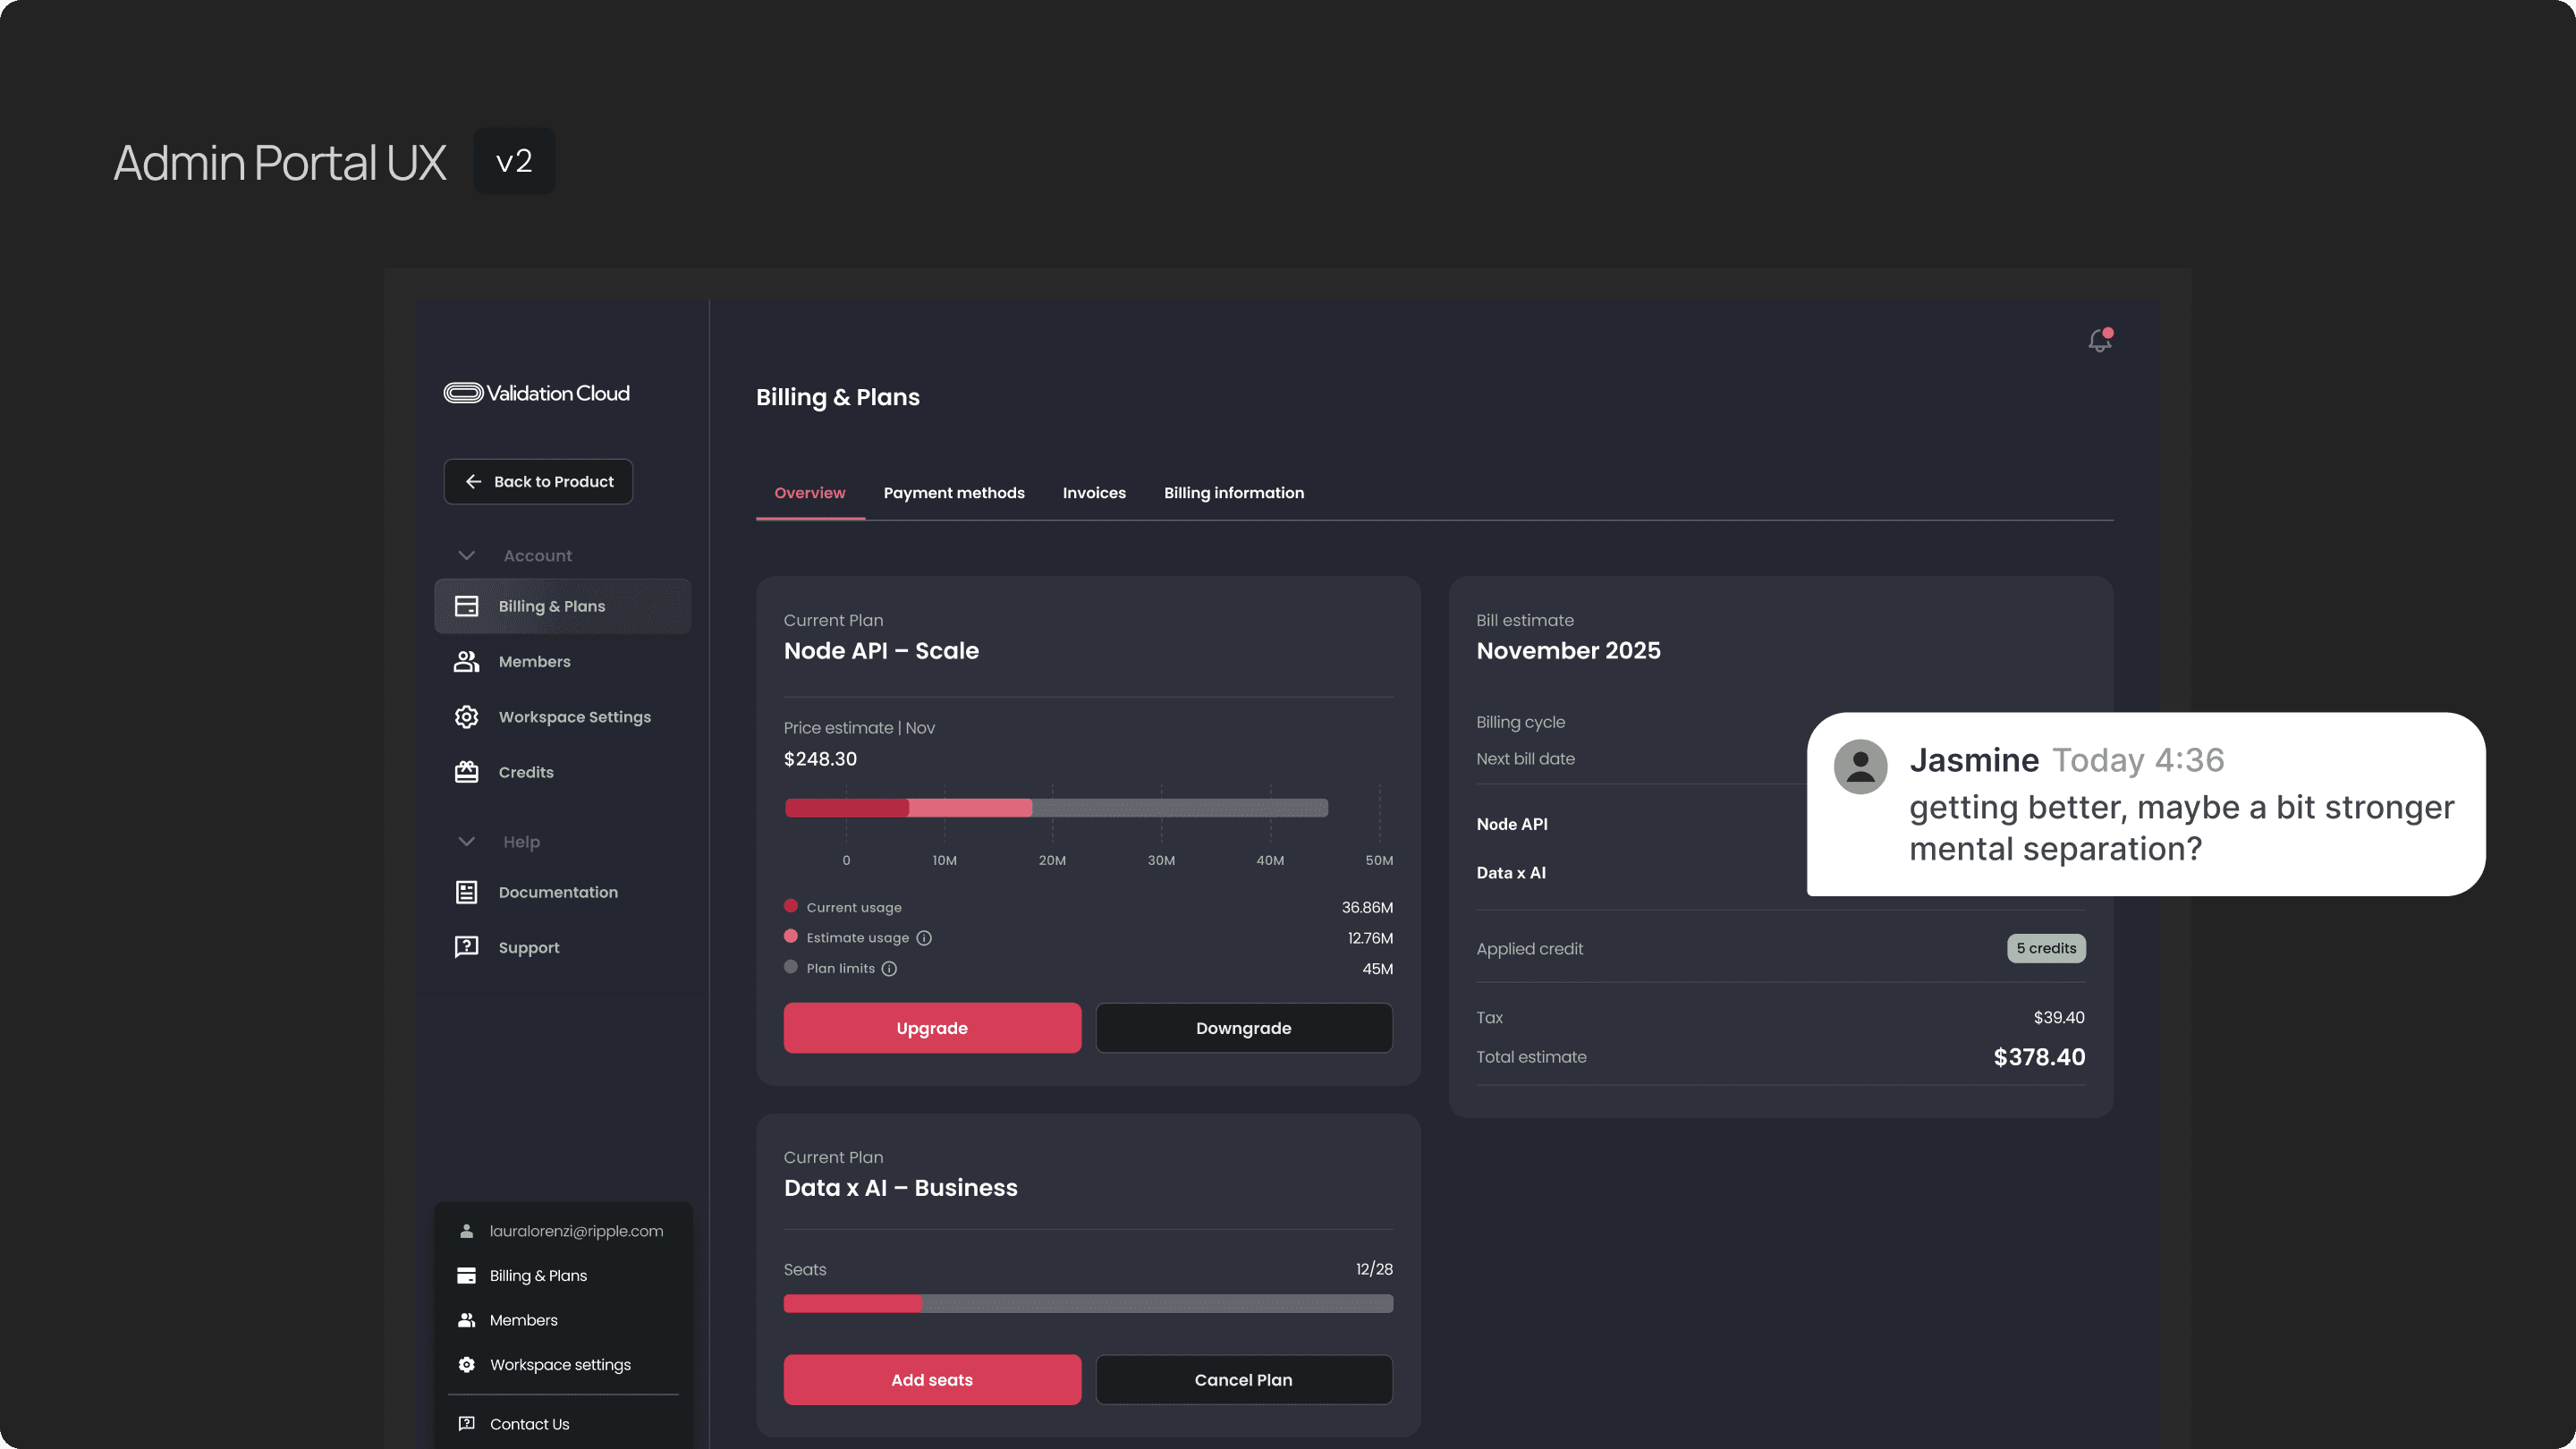
Task: Collapse the Help section chevron
Action: [466, 841]
